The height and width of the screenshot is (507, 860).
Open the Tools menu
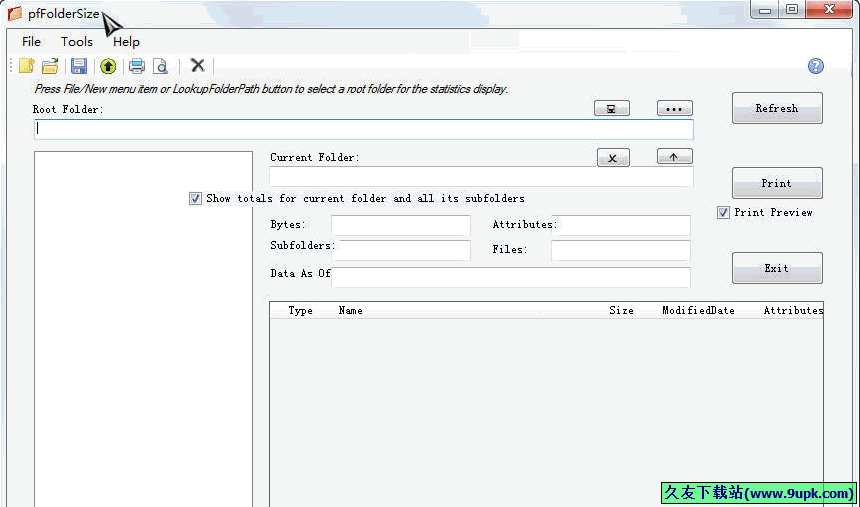tap(77, 42)
